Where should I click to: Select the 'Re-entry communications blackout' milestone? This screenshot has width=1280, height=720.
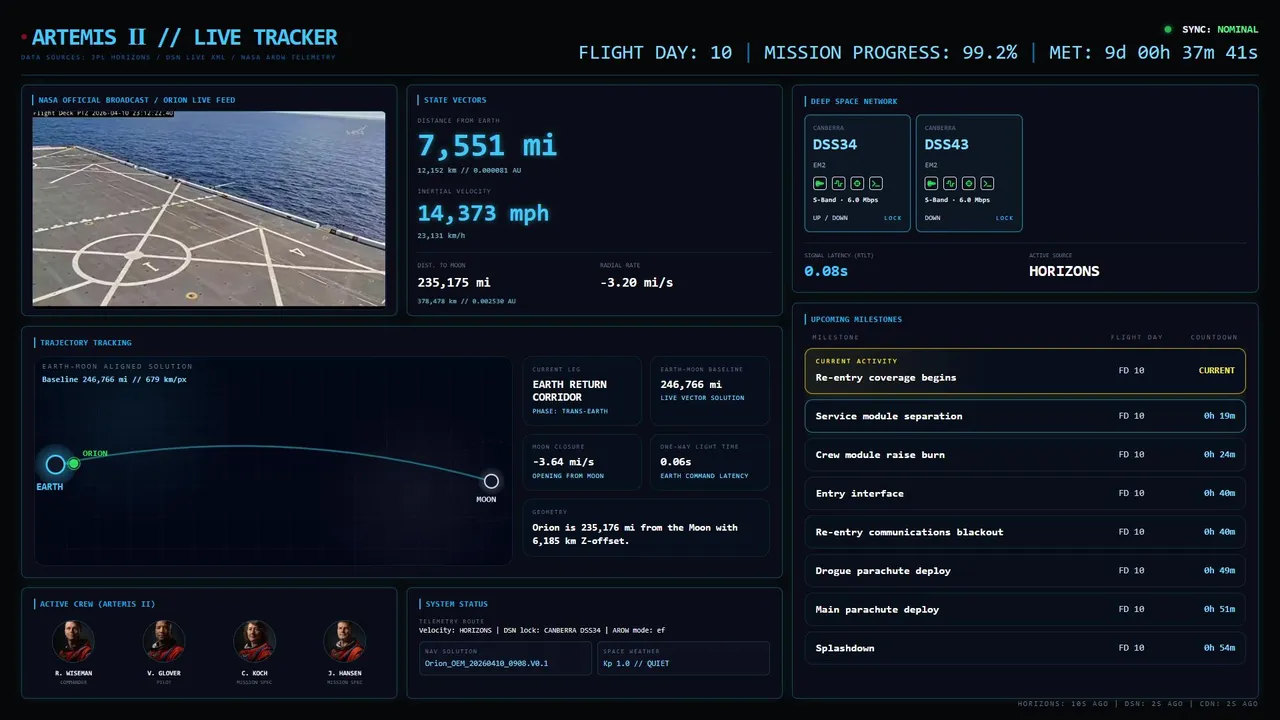pyautogui.click(x=1025, y=532)
